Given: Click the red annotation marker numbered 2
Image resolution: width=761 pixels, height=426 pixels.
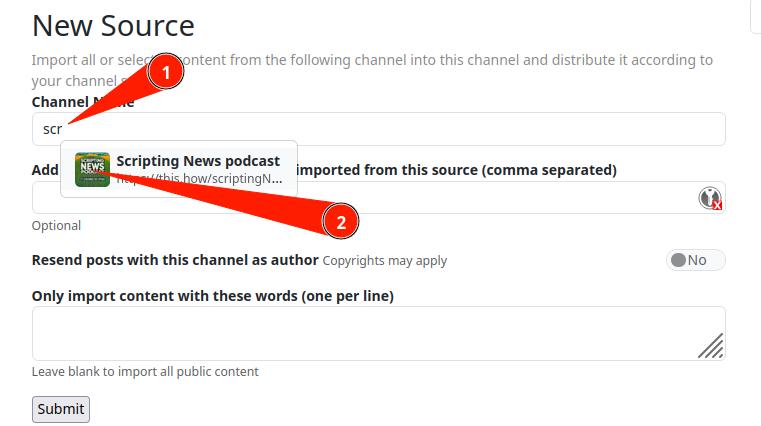Looking at the screenshot, I should click(340, 222).
